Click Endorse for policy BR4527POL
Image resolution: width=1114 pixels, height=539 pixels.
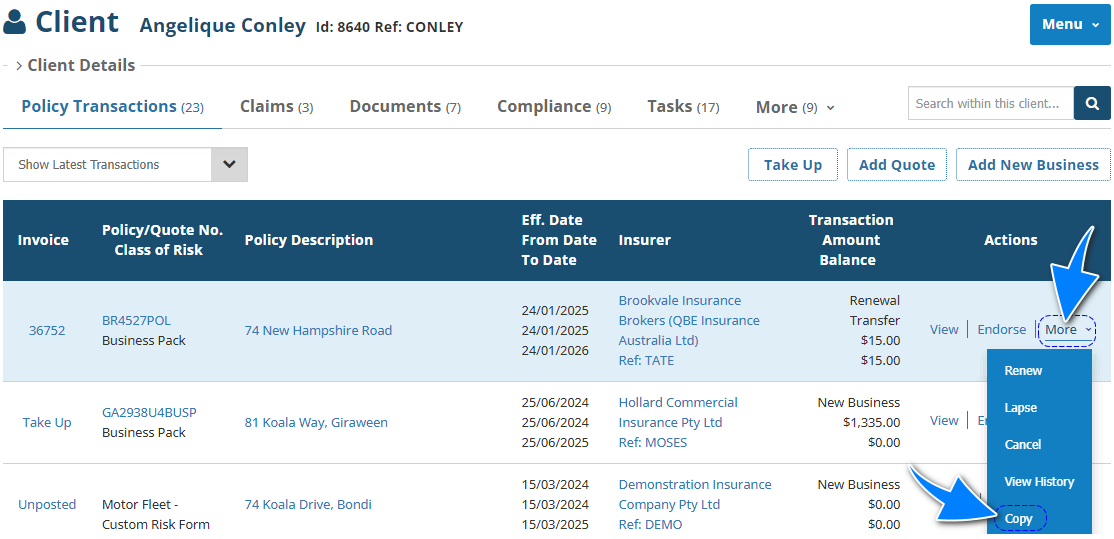click(x=1001, y=329)
